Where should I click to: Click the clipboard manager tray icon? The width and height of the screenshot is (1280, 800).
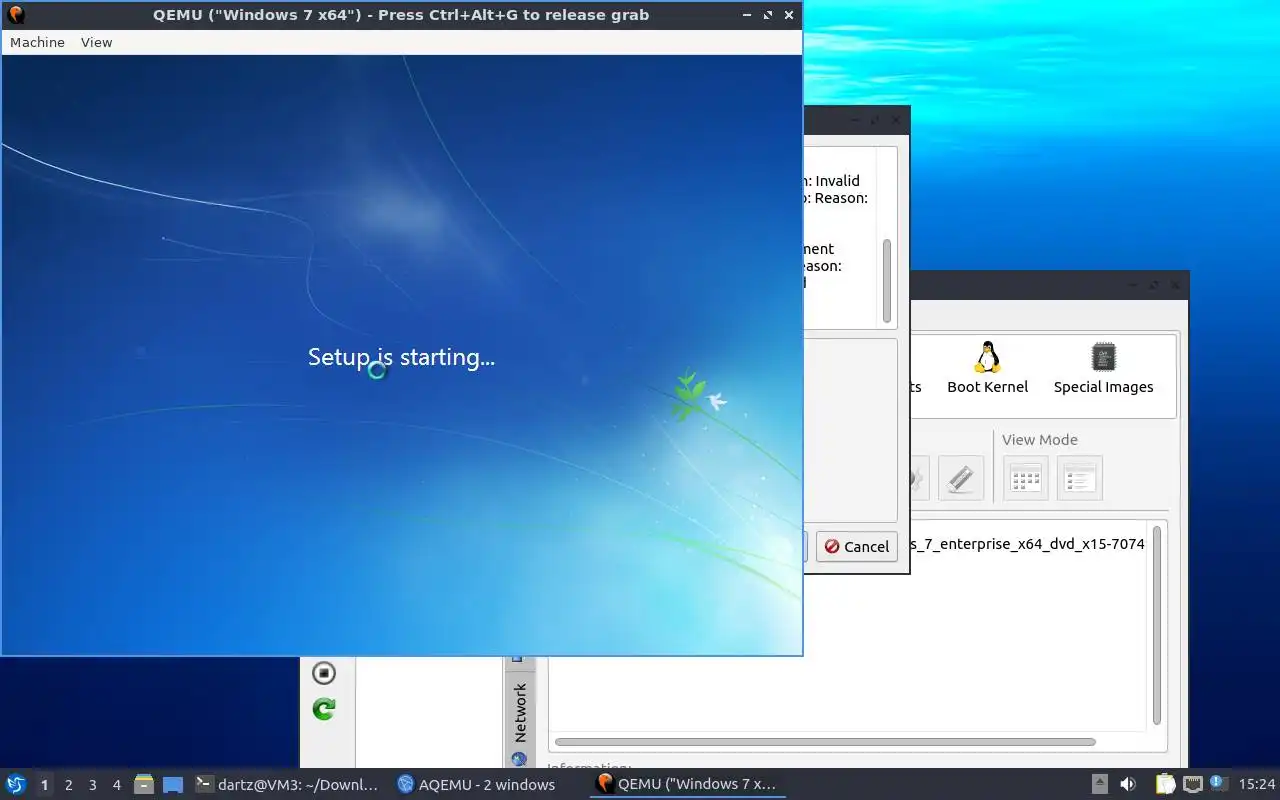click(1166, 785)
